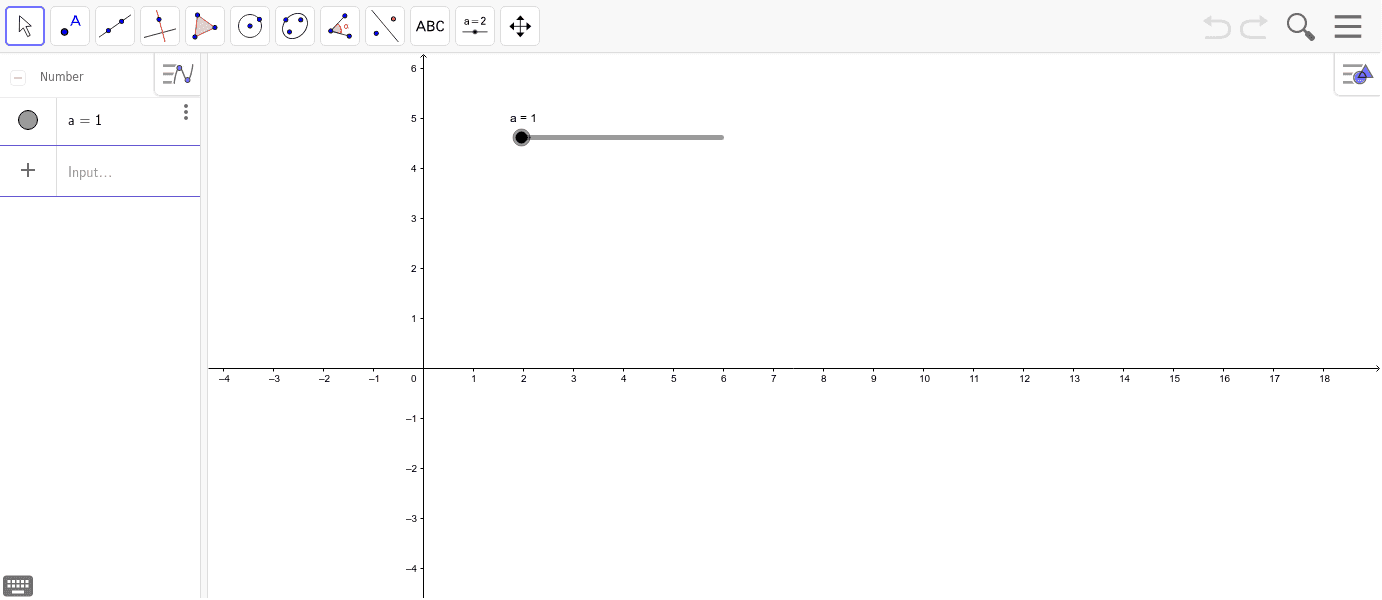Viewport: 1382px width, 600px height.
Task: Select the Line through two points tool
Action: point(115,26)
